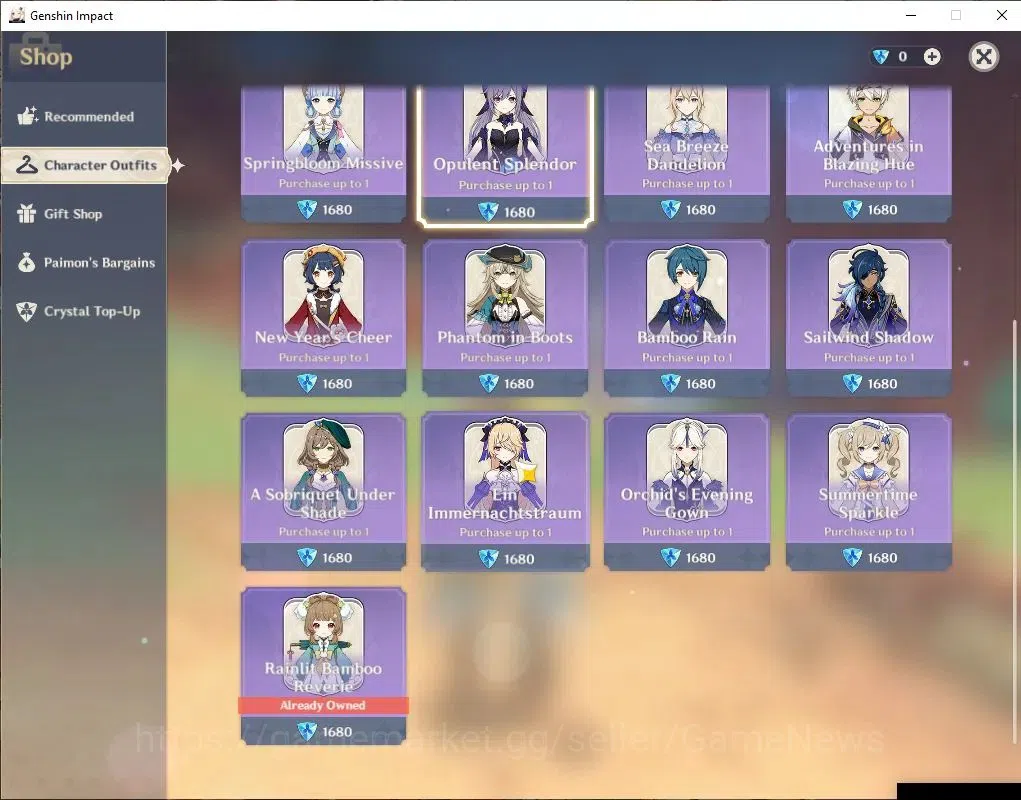The image size is (1021, 800).
Task: Open the Recommended shop tab
Action: 83,117
